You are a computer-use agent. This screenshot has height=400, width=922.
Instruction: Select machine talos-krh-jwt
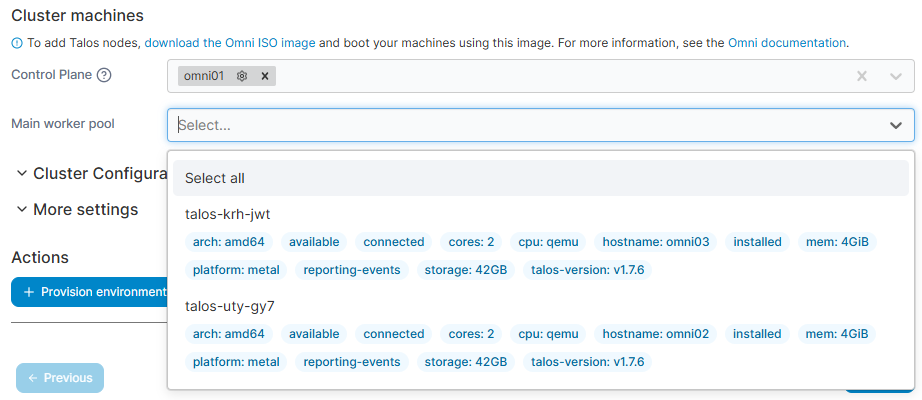click(x=228, y=214)
